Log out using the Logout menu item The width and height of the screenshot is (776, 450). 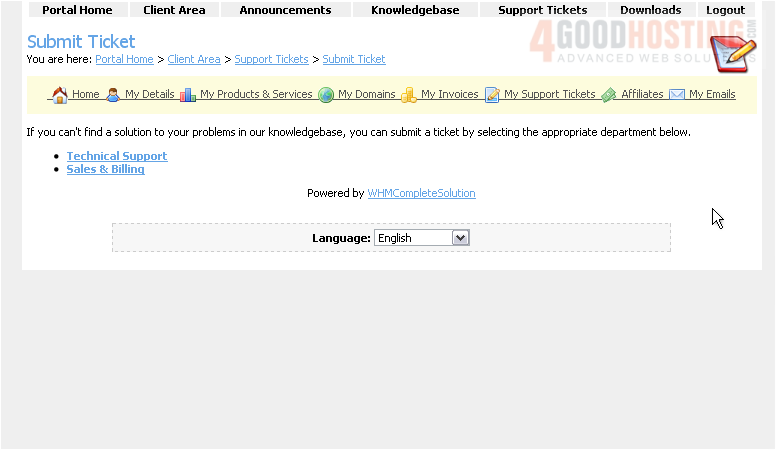click(725, 10)
